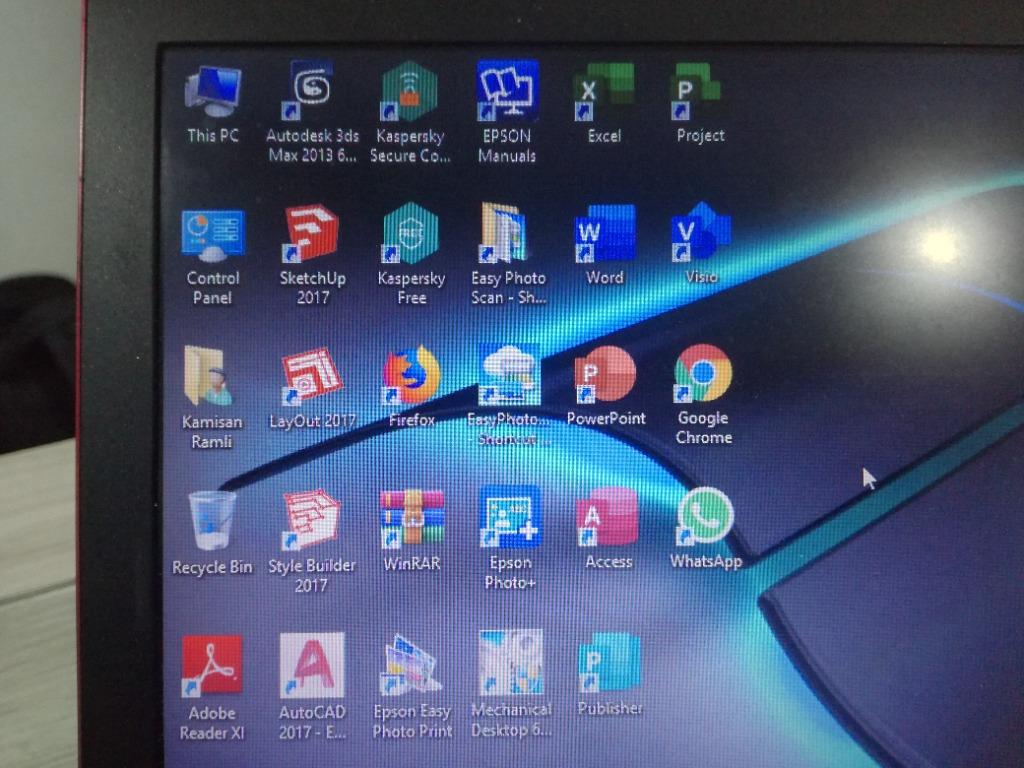The image size is (1024, 768).
Task: Click the SketchUp 2017 shortcut
Action: (311, 235)
